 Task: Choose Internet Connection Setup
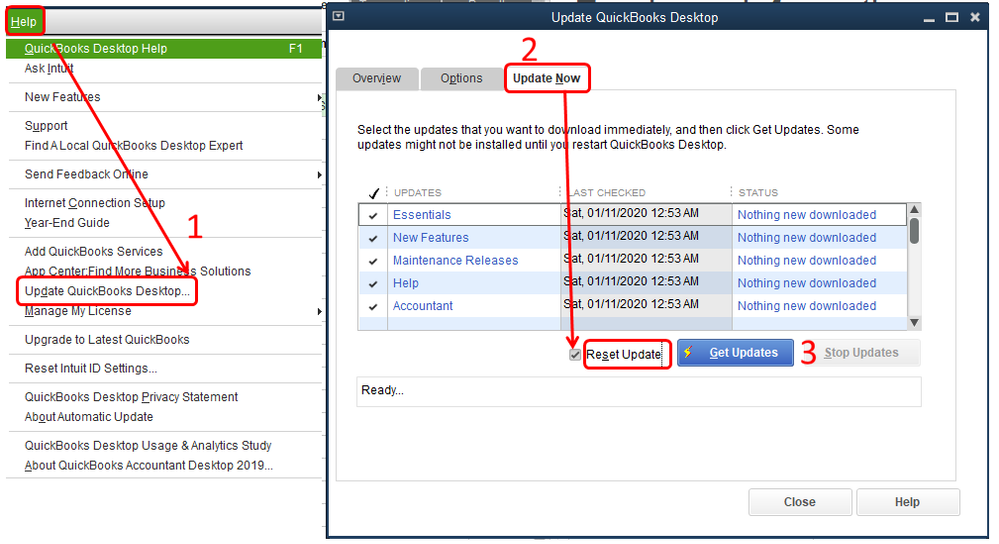tap(95, 203)
